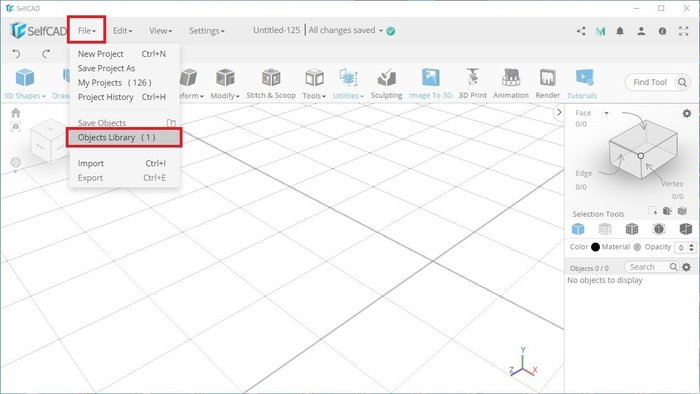Open the Edit menu
700x394 pixels.
[122, 30]
